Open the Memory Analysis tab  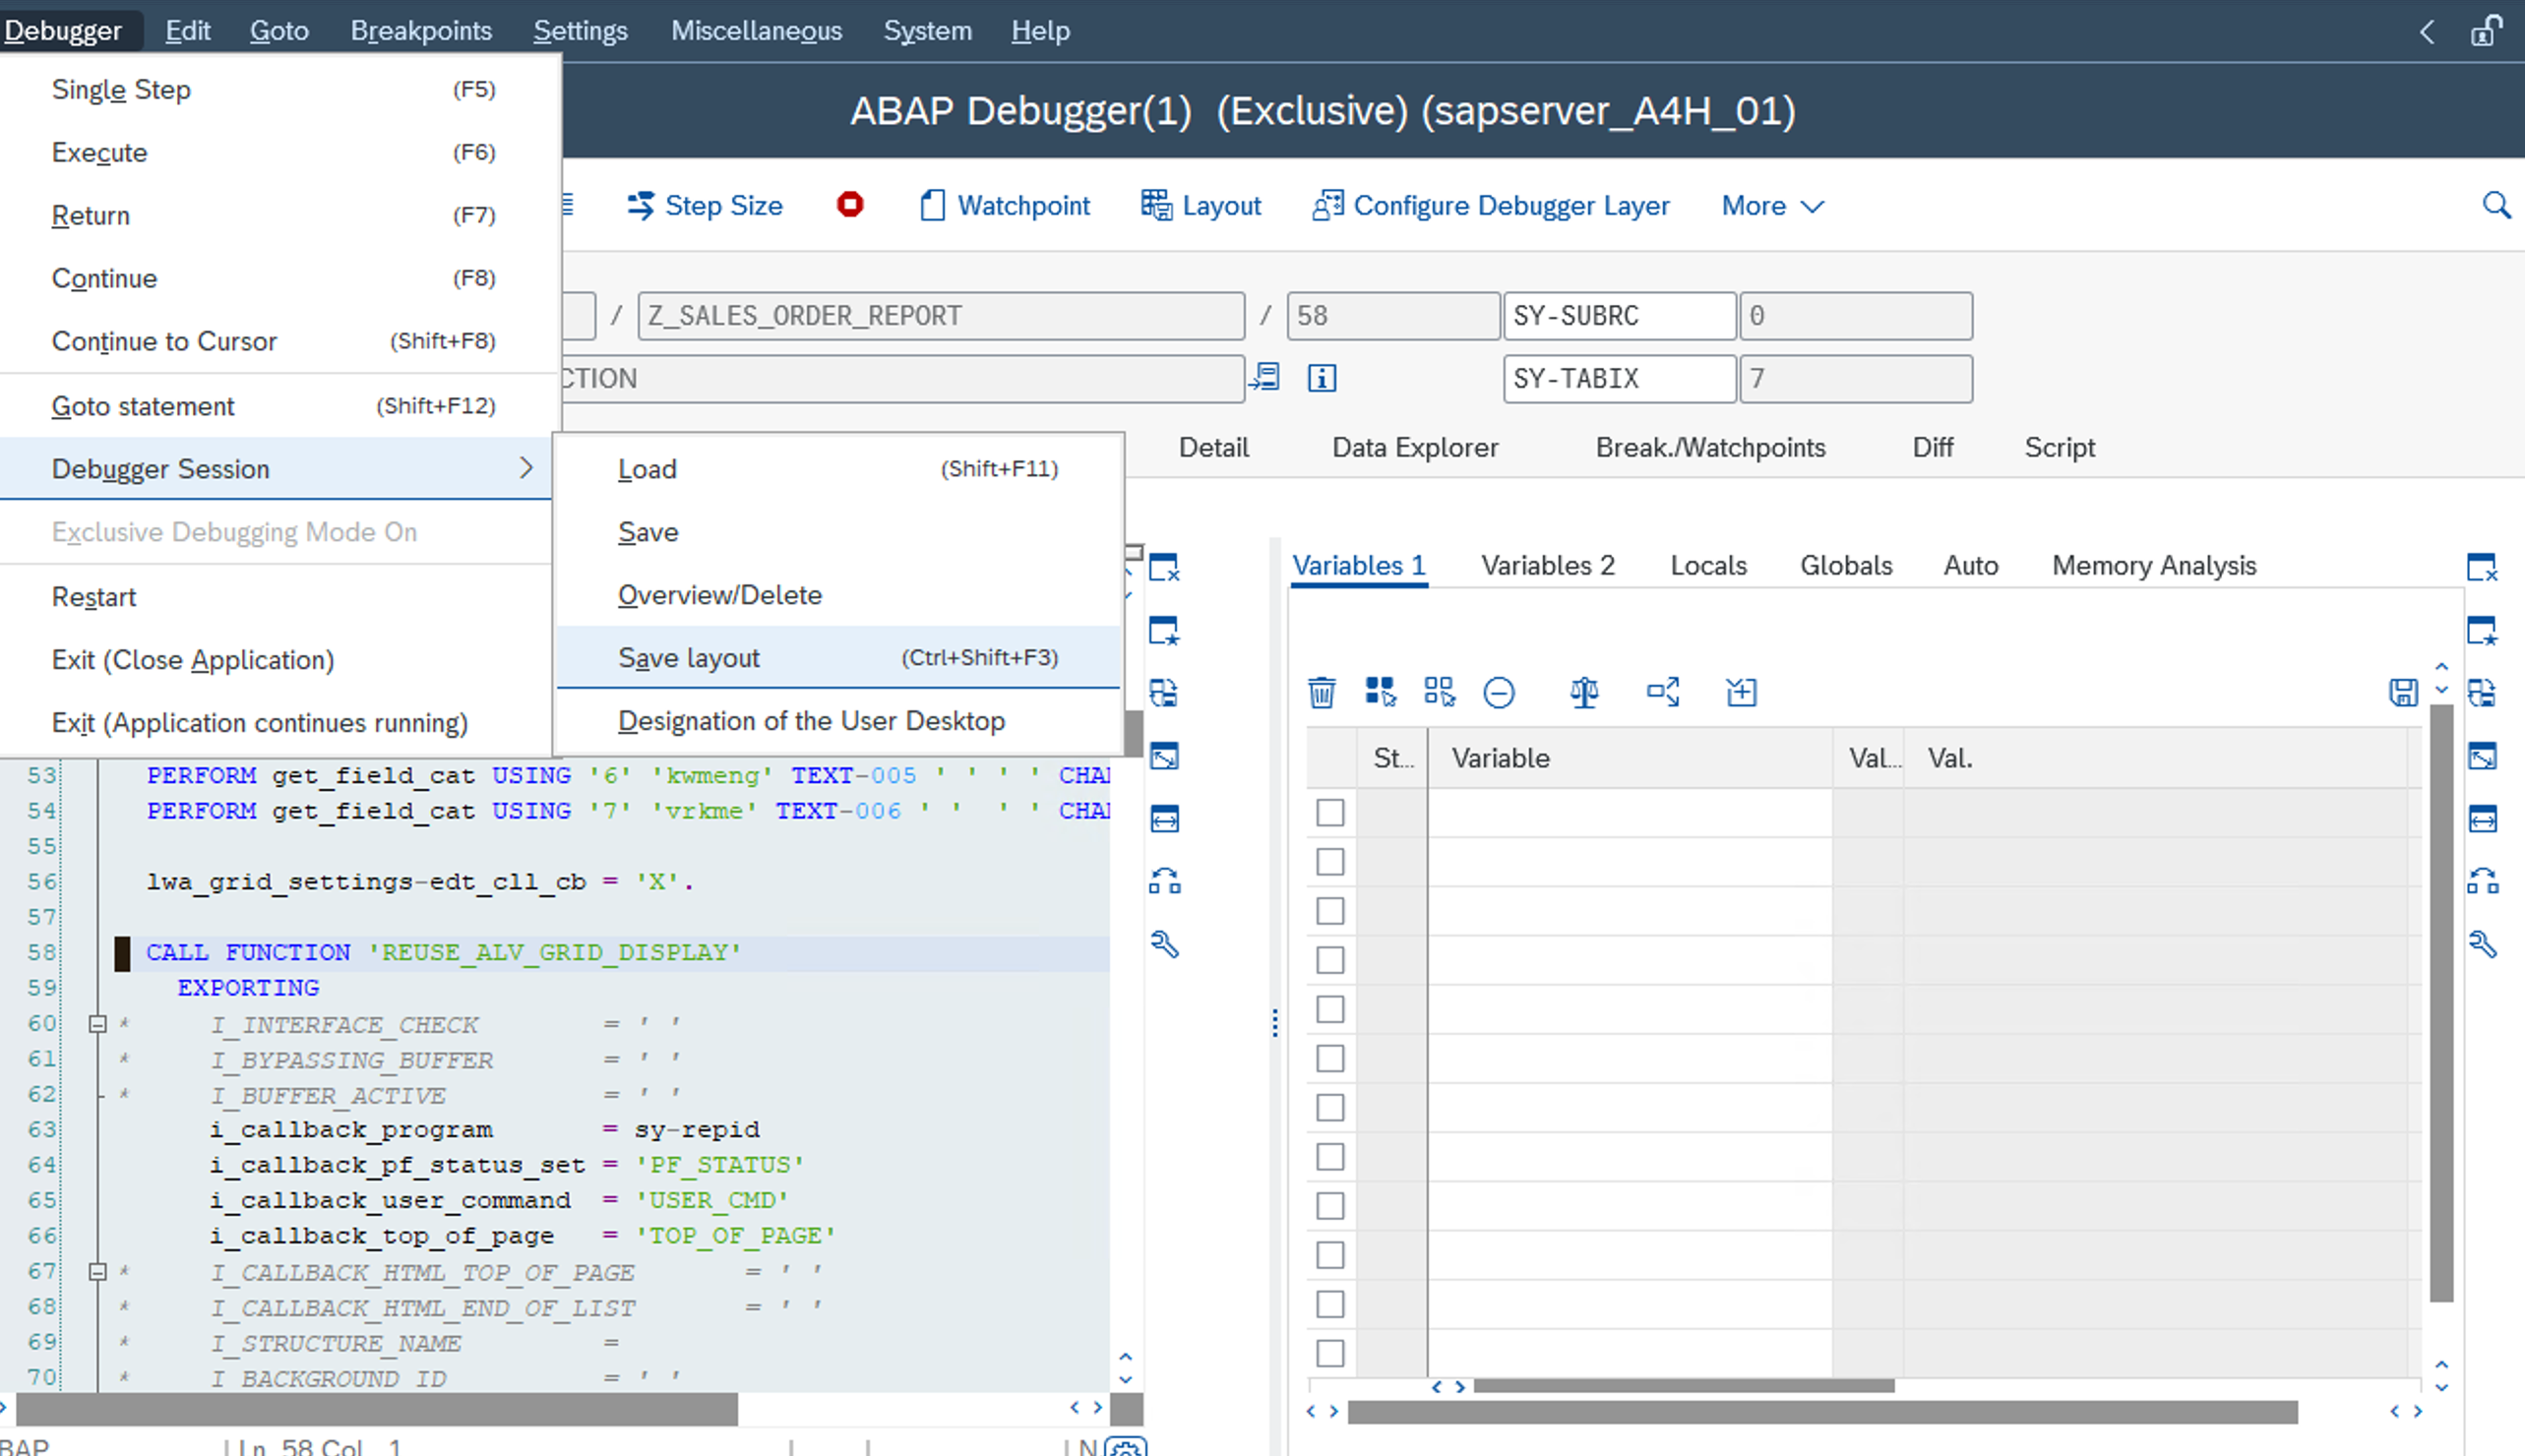(x=2154, y=565)
